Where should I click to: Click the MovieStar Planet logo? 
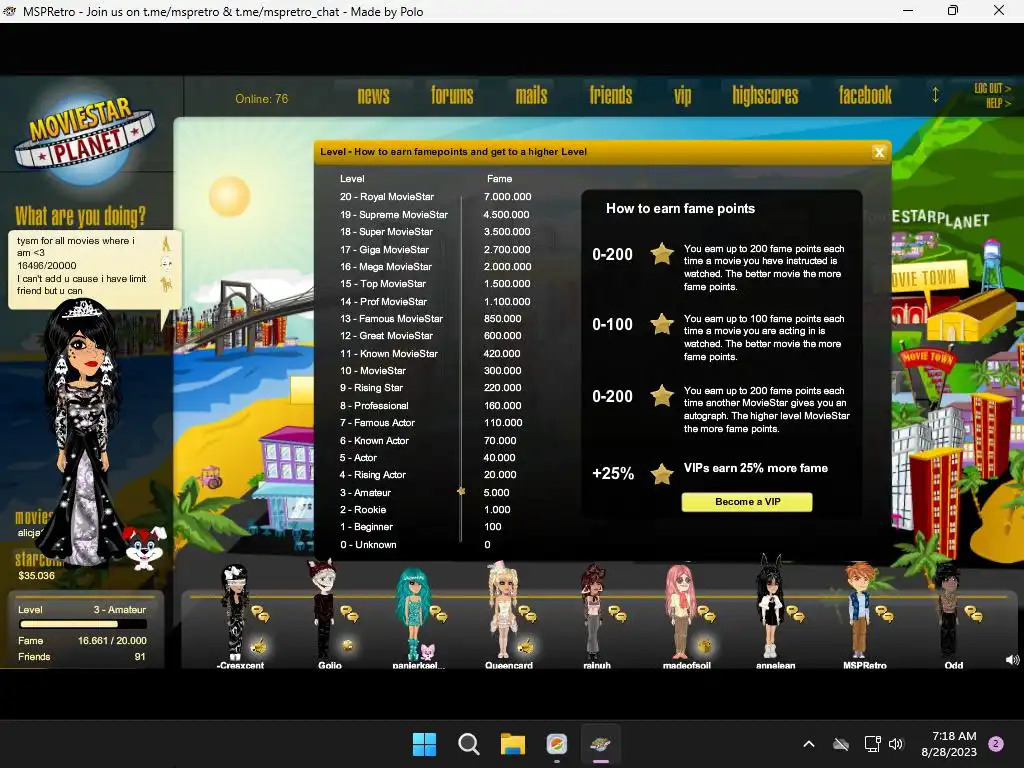point(84,140)
